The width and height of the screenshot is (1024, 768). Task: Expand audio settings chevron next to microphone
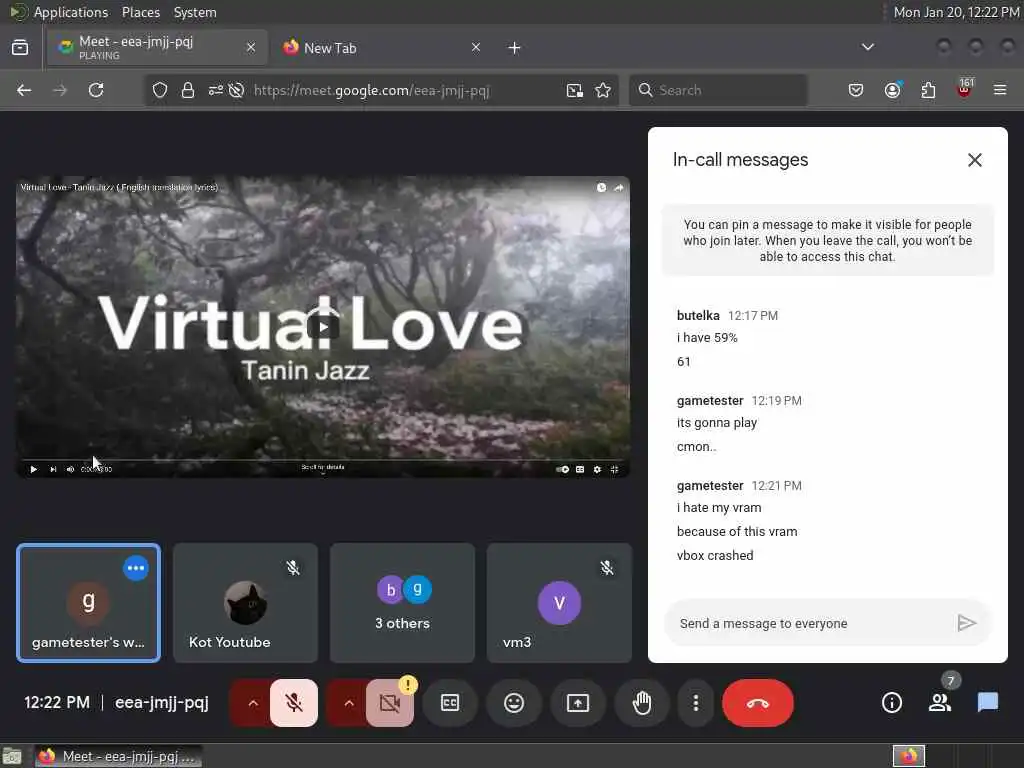253,703
